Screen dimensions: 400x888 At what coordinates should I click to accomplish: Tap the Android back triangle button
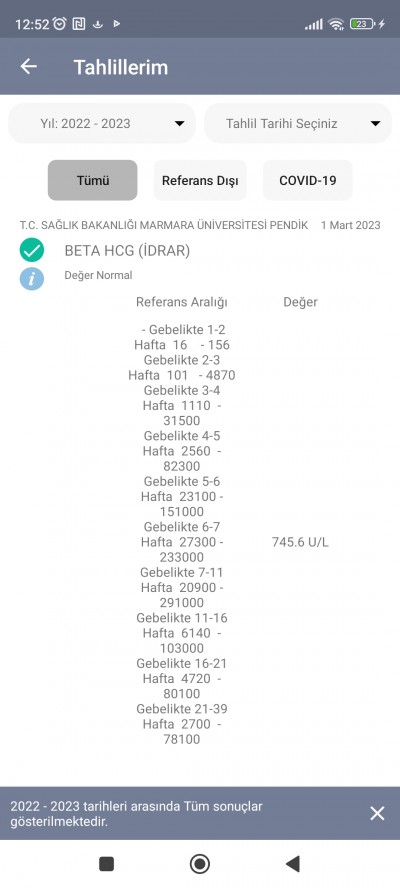point(292,864)
